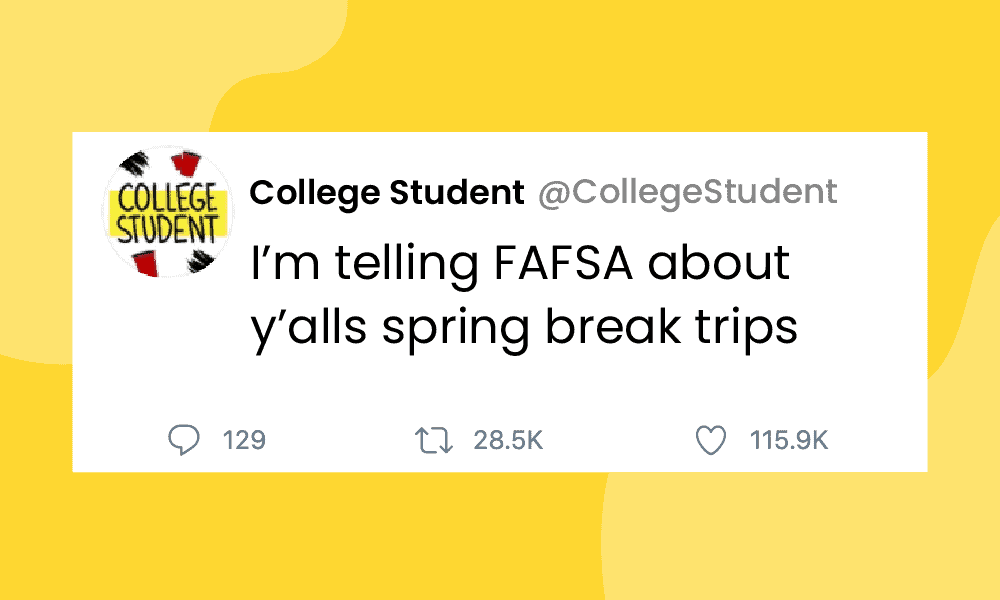Open the College Student display name
The image size is (1000, 600).
point(386,192)
